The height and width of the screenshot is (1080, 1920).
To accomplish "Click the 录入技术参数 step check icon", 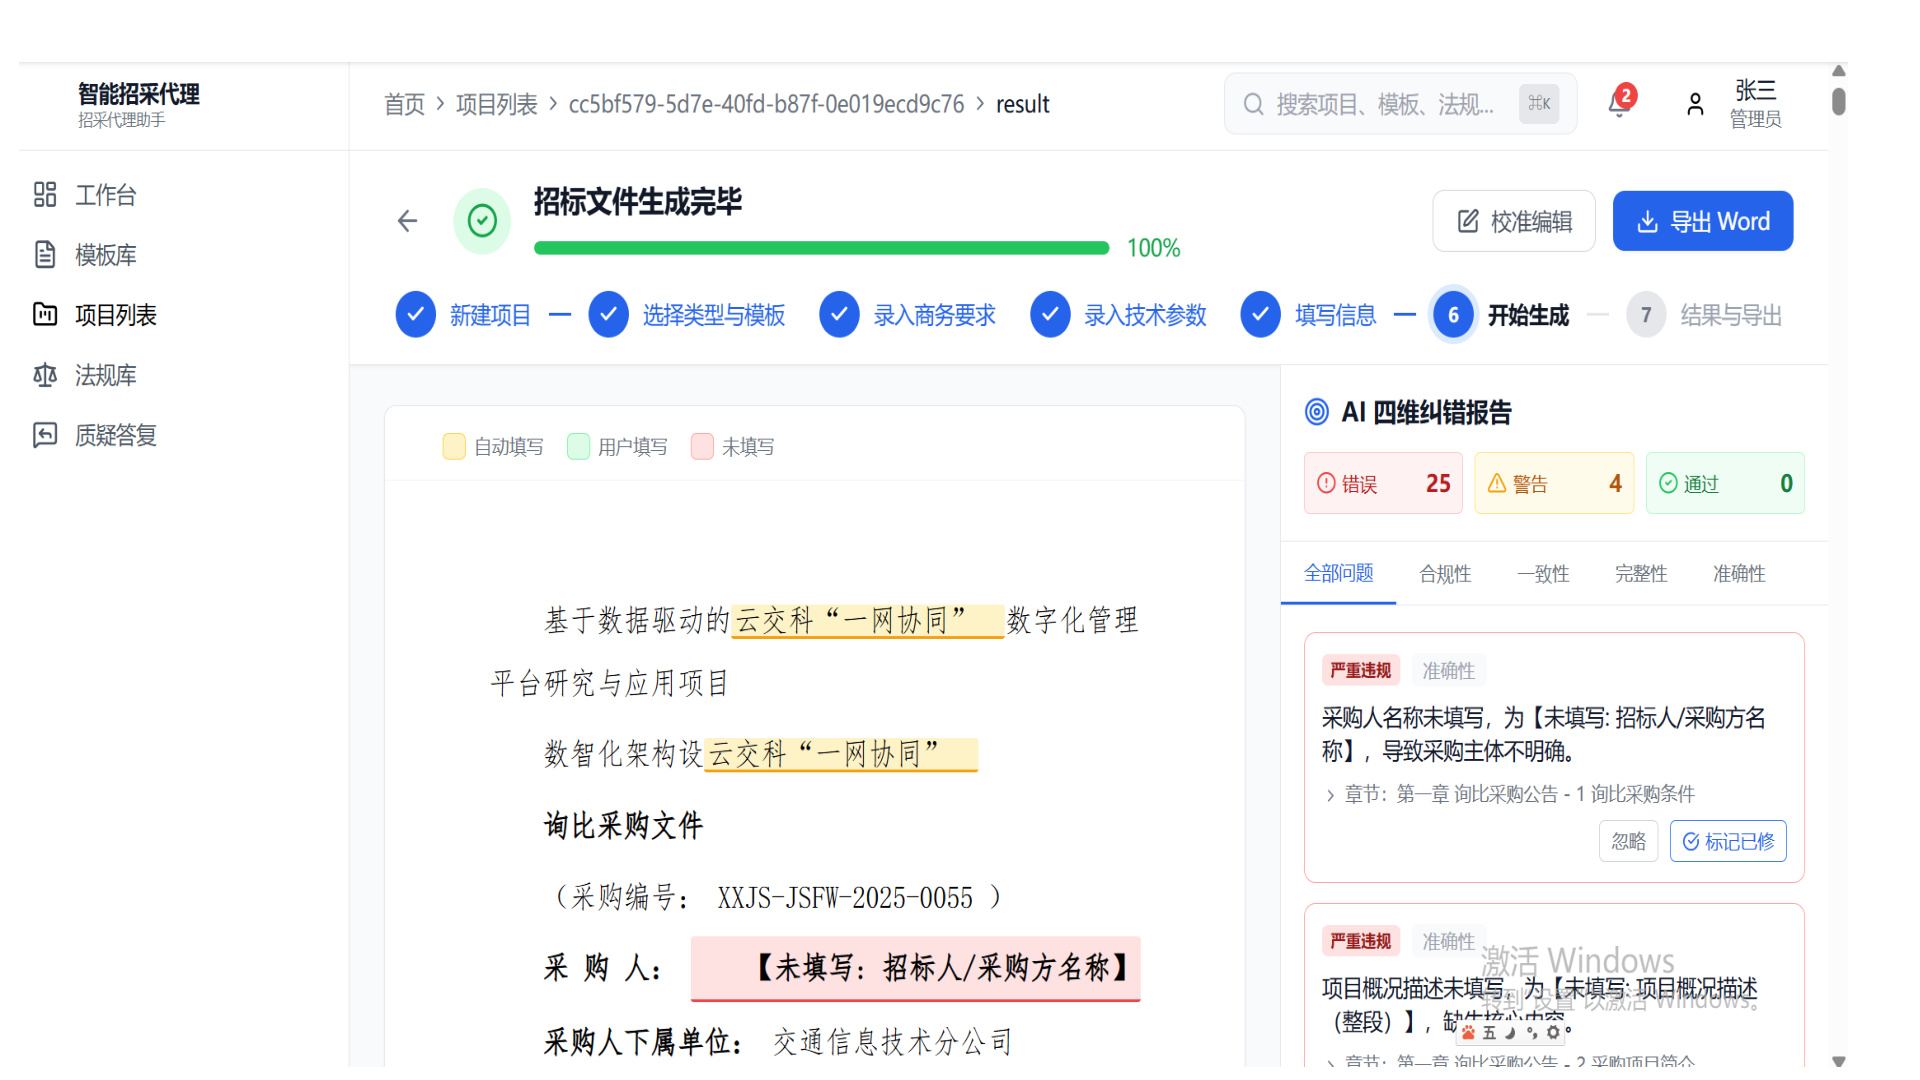I will pos(1050,315).
